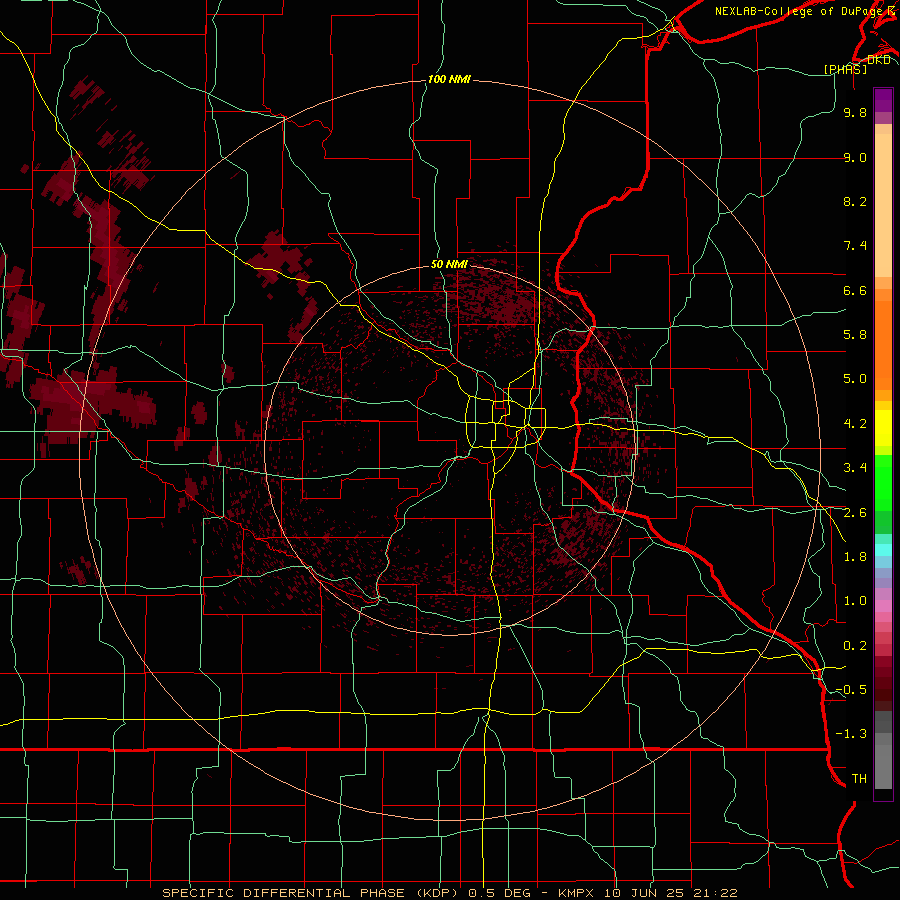Click the [PHAS] label above the color scale

coord(845,69)
